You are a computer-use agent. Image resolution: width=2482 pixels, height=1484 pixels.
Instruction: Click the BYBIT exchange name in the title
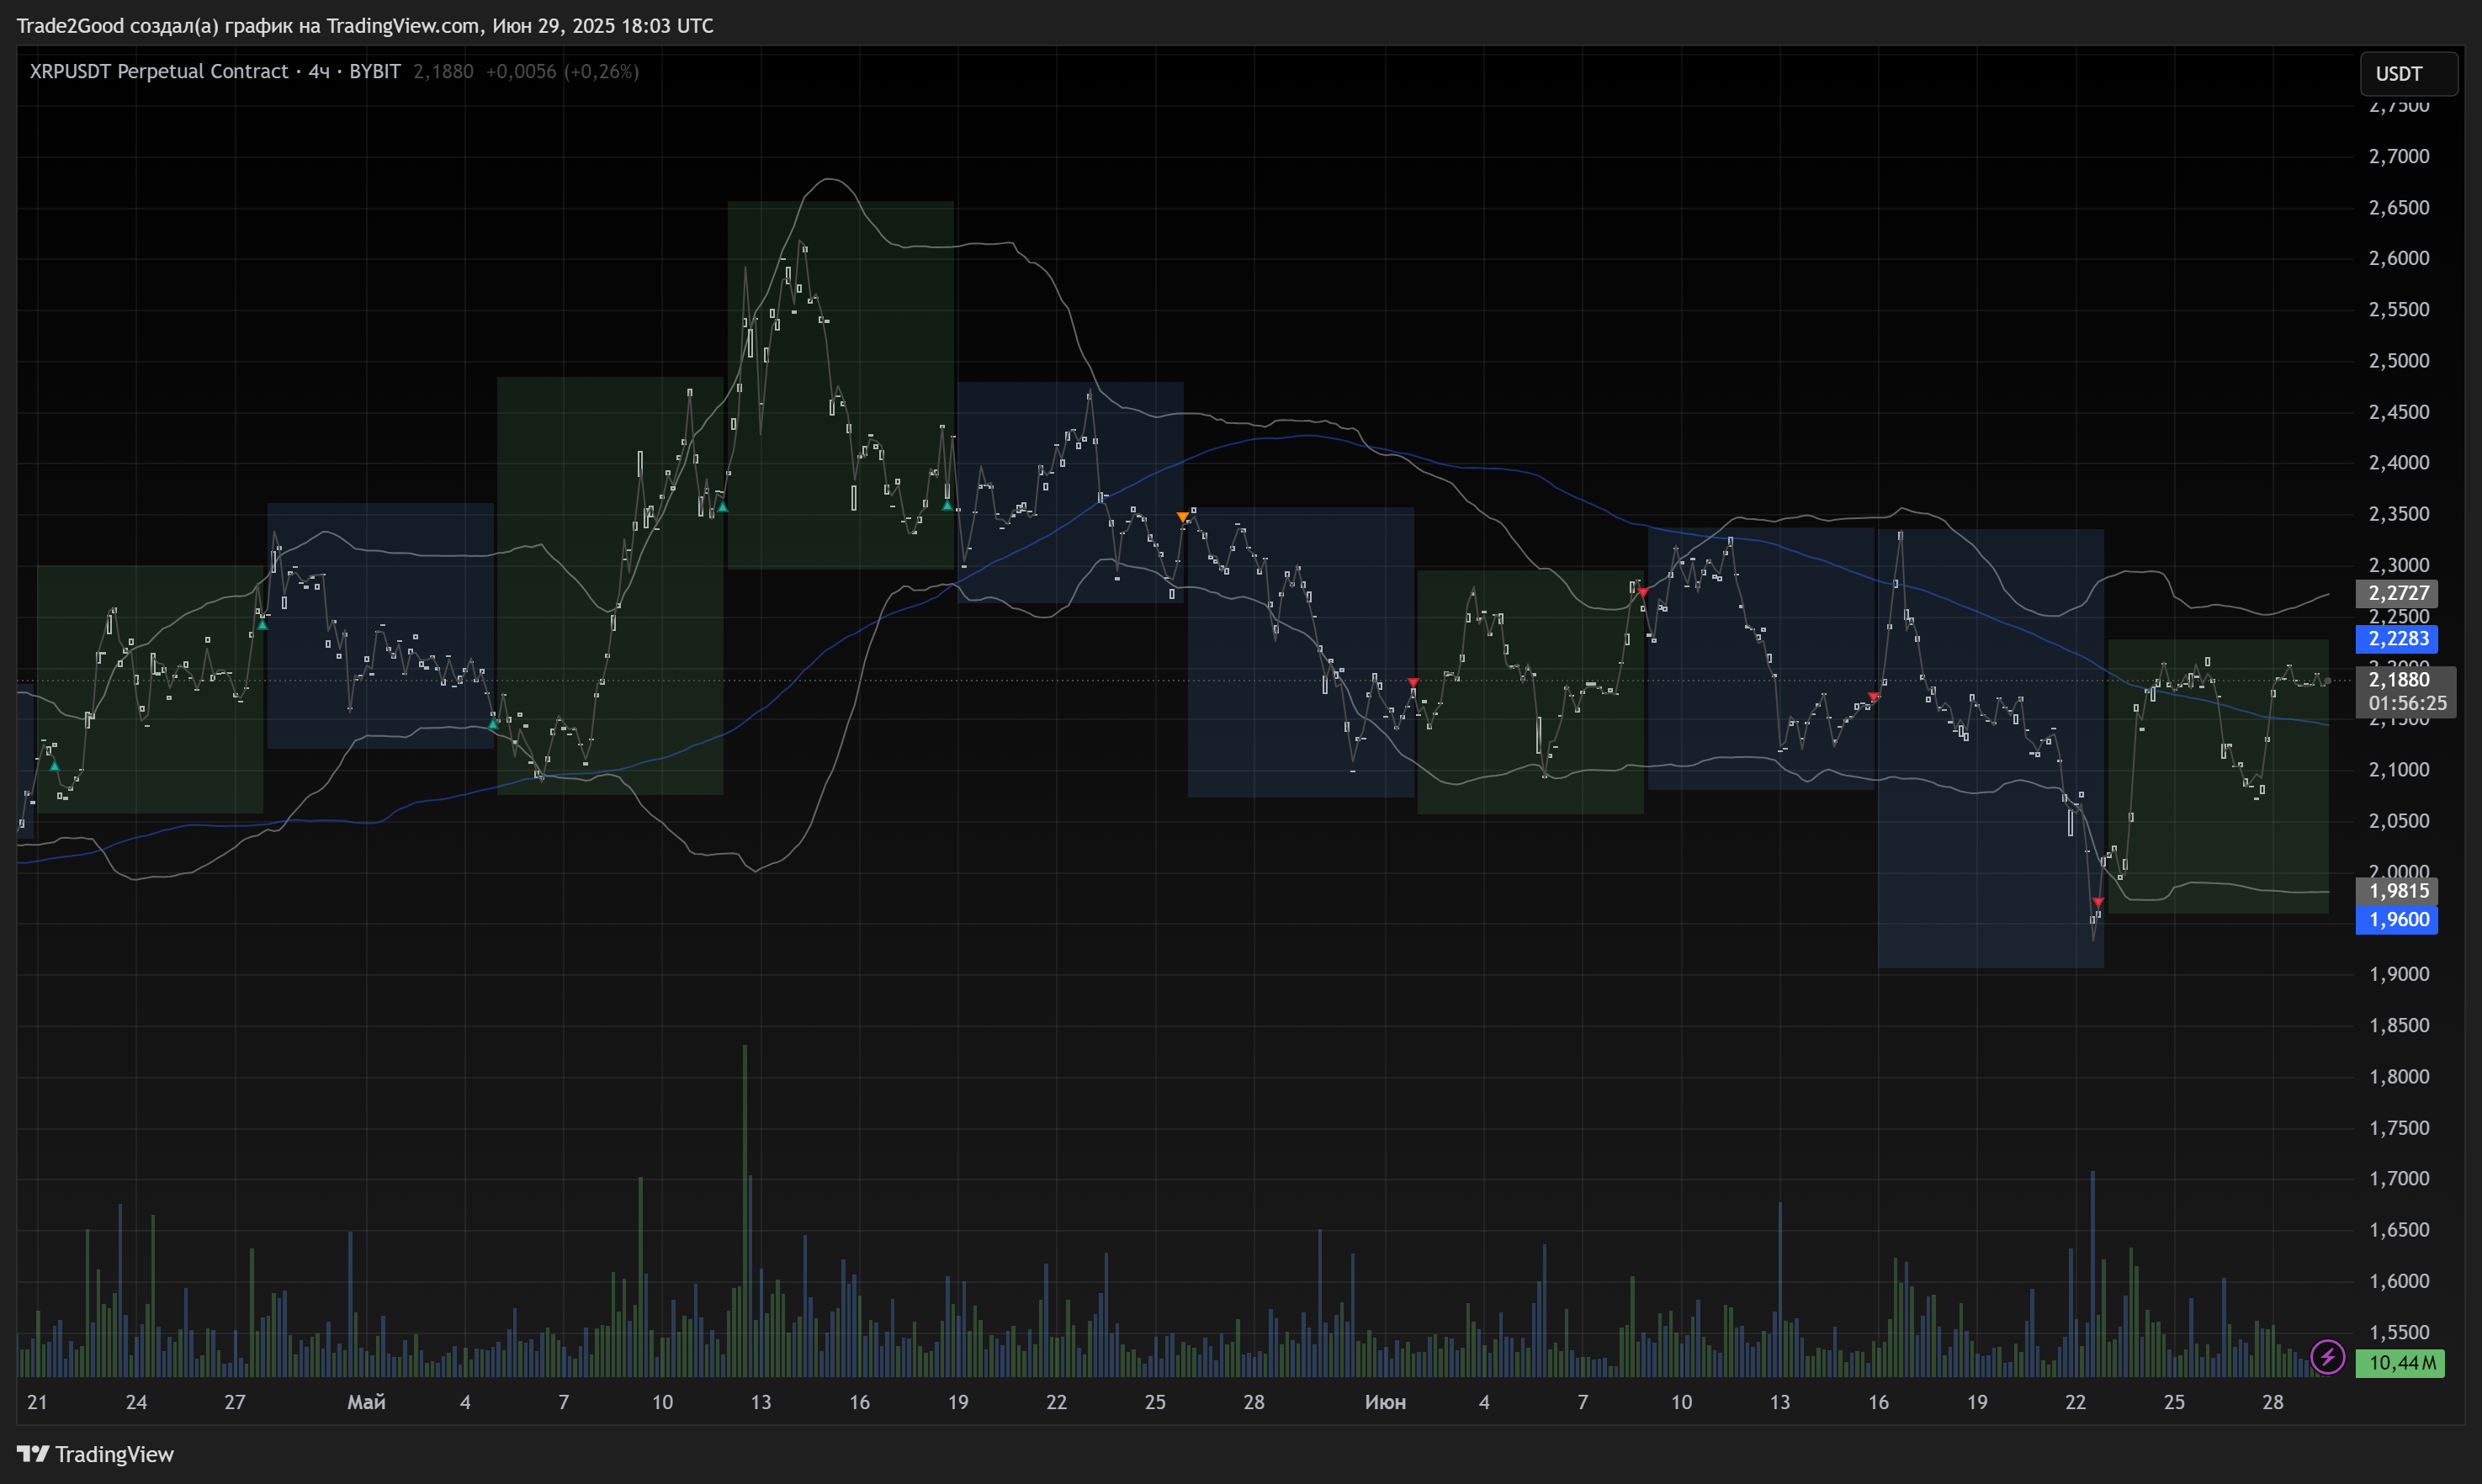[x=374, y=71]
